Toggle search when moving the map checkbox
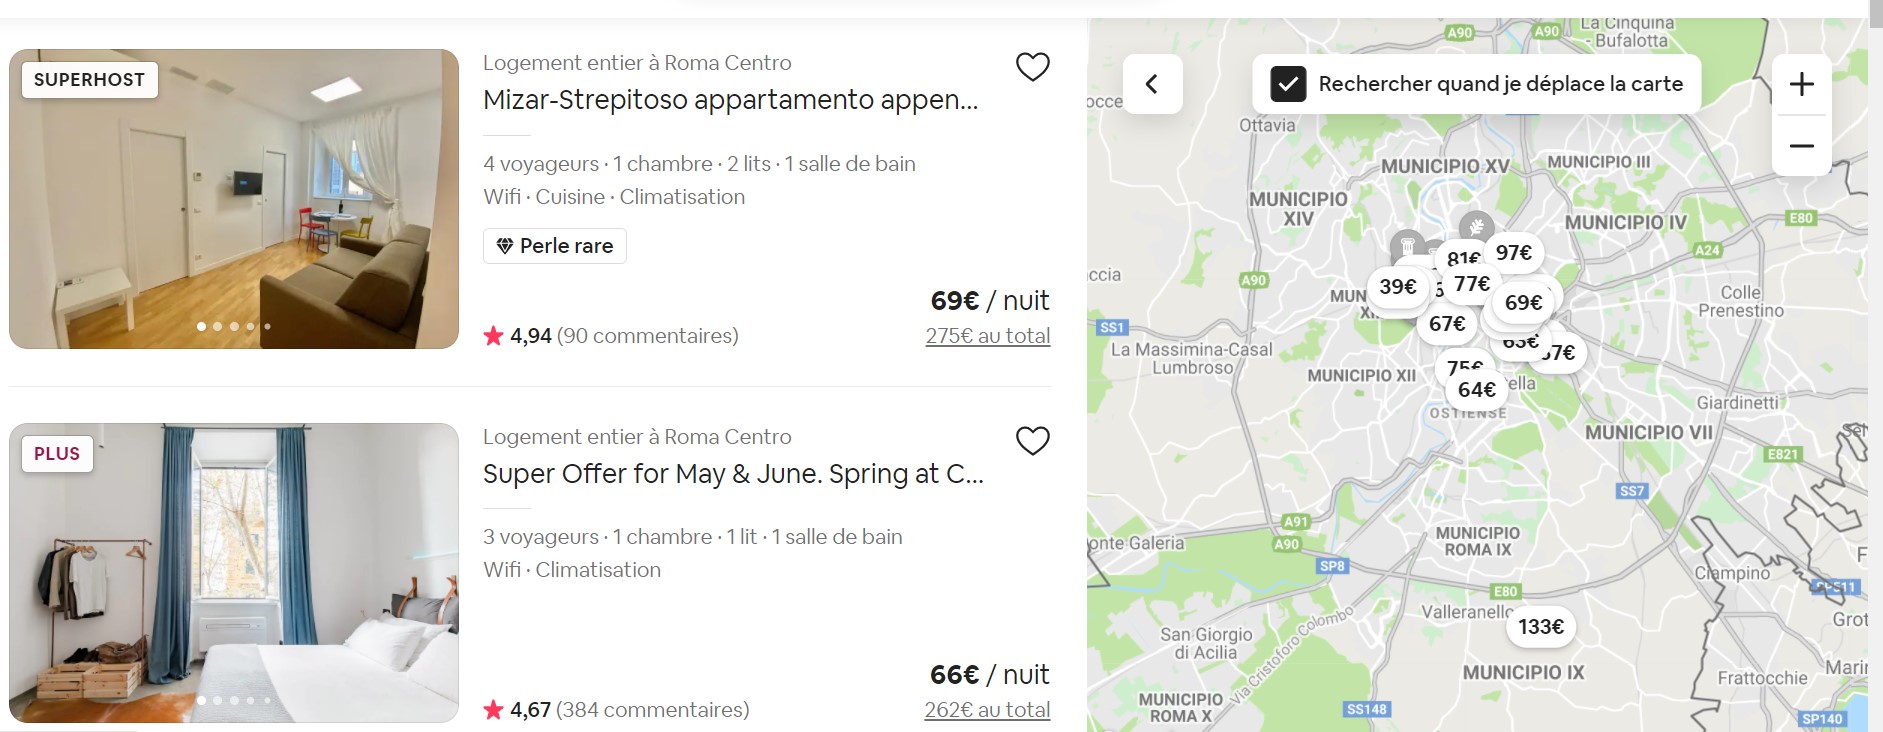This screenshot has height=732, width=1883. [1288, 84]
